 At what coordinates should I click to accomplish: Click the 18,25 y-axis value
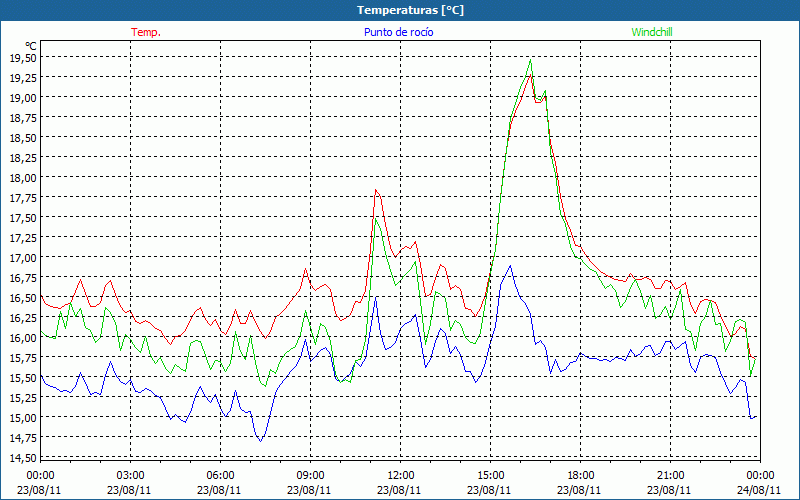[23, 158]
